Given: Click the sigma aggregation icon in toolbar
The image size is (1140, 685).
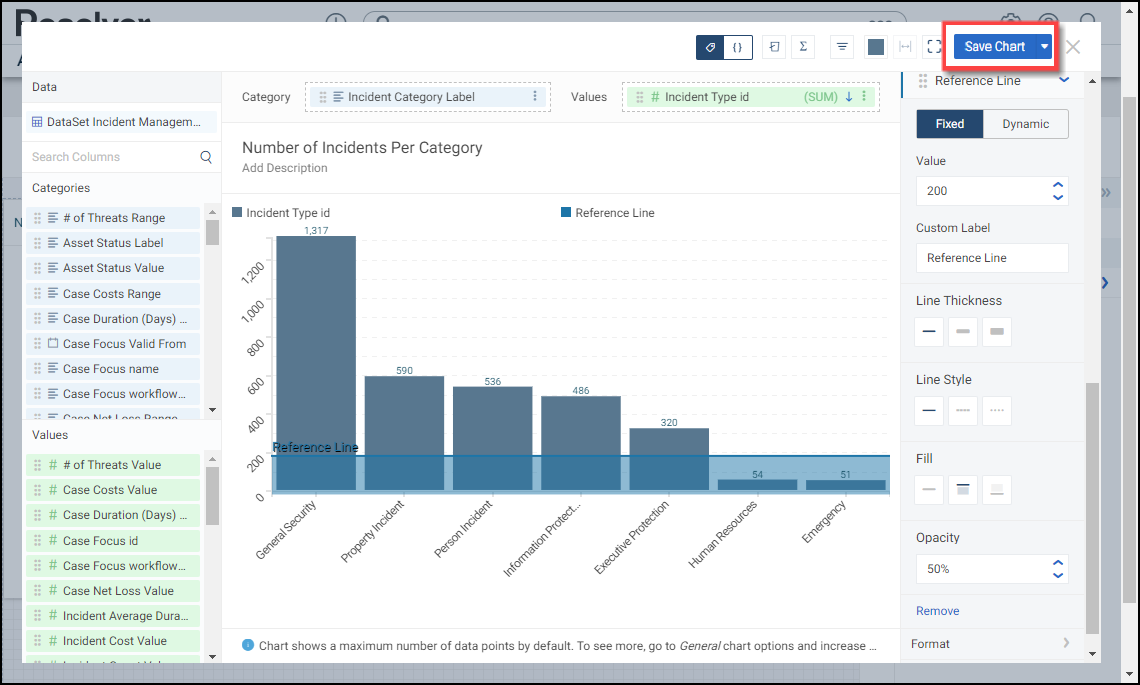Looking at the screenshot, I should pyautogui.click(x=803, y=47).
